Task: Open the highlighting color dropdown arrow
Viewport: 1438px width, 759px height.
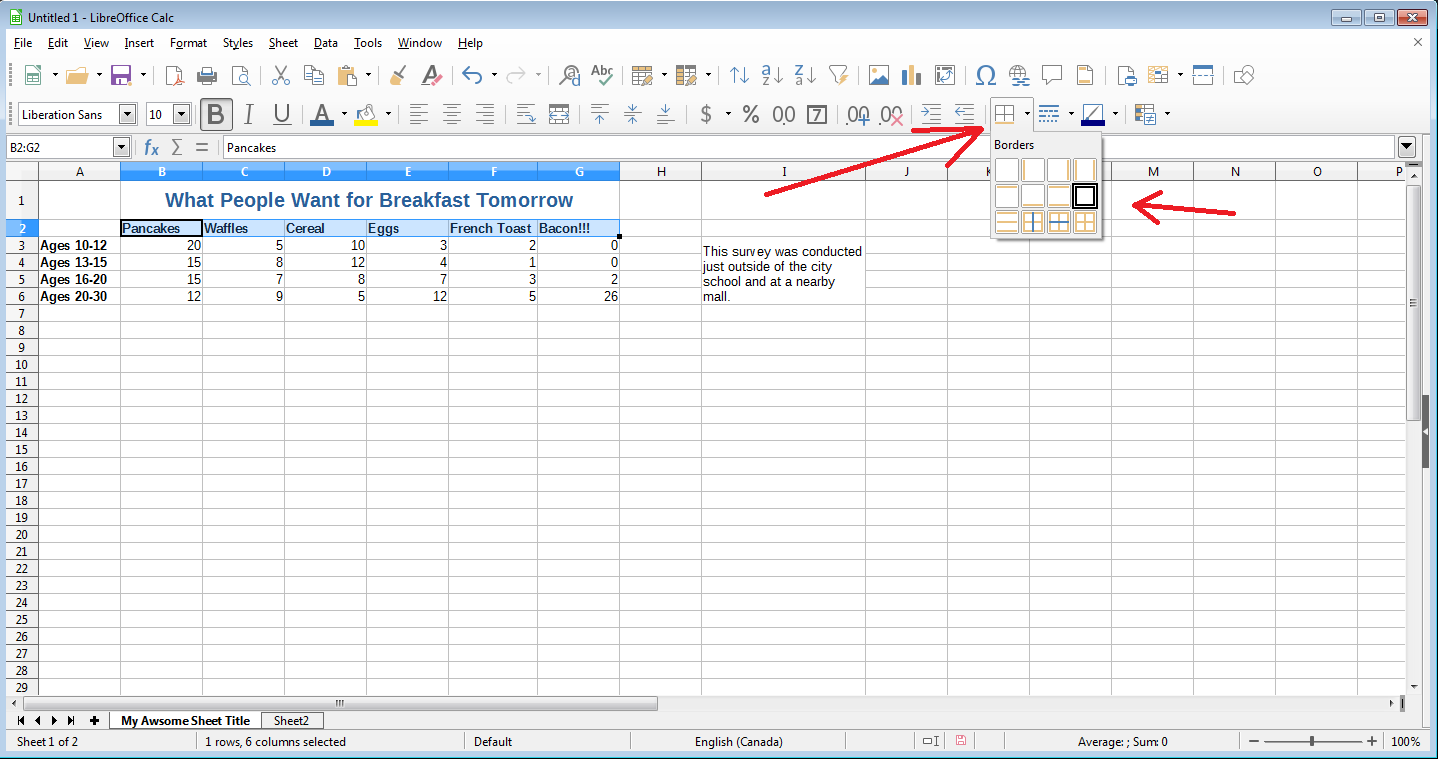Action: pos(388,114)
